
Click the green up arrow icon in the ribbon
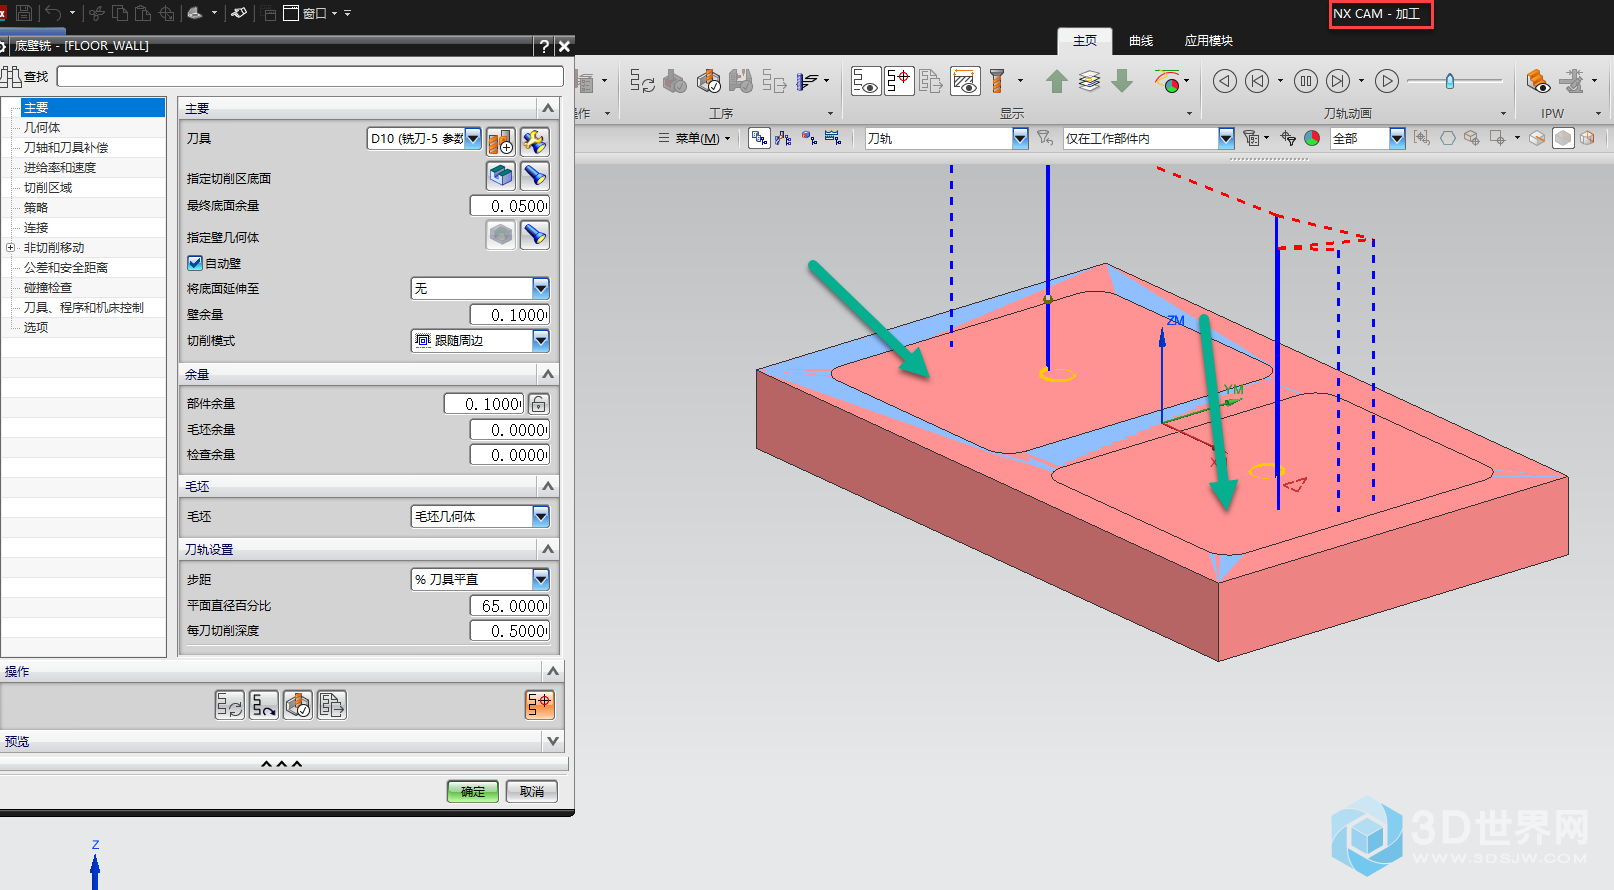tap(1057, 81)
